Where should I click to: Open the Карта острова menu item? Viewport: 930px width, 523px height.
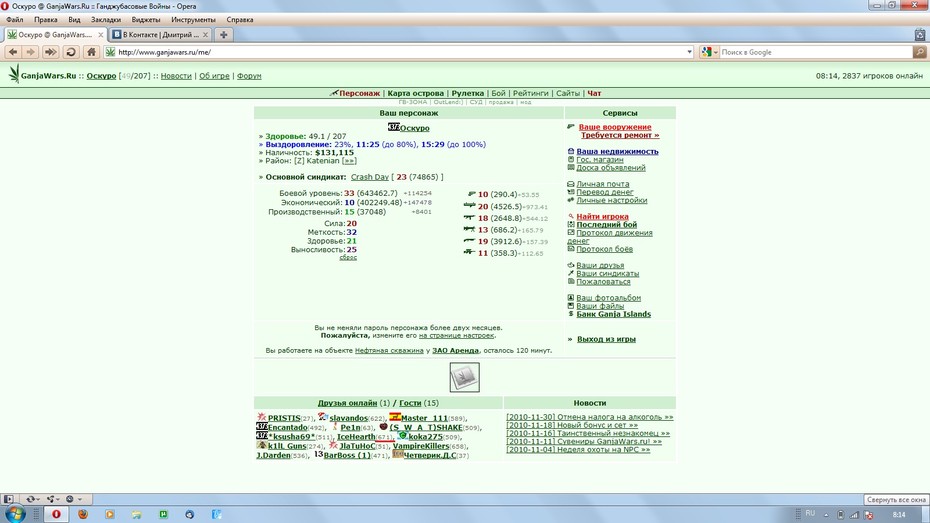point(415,93)
